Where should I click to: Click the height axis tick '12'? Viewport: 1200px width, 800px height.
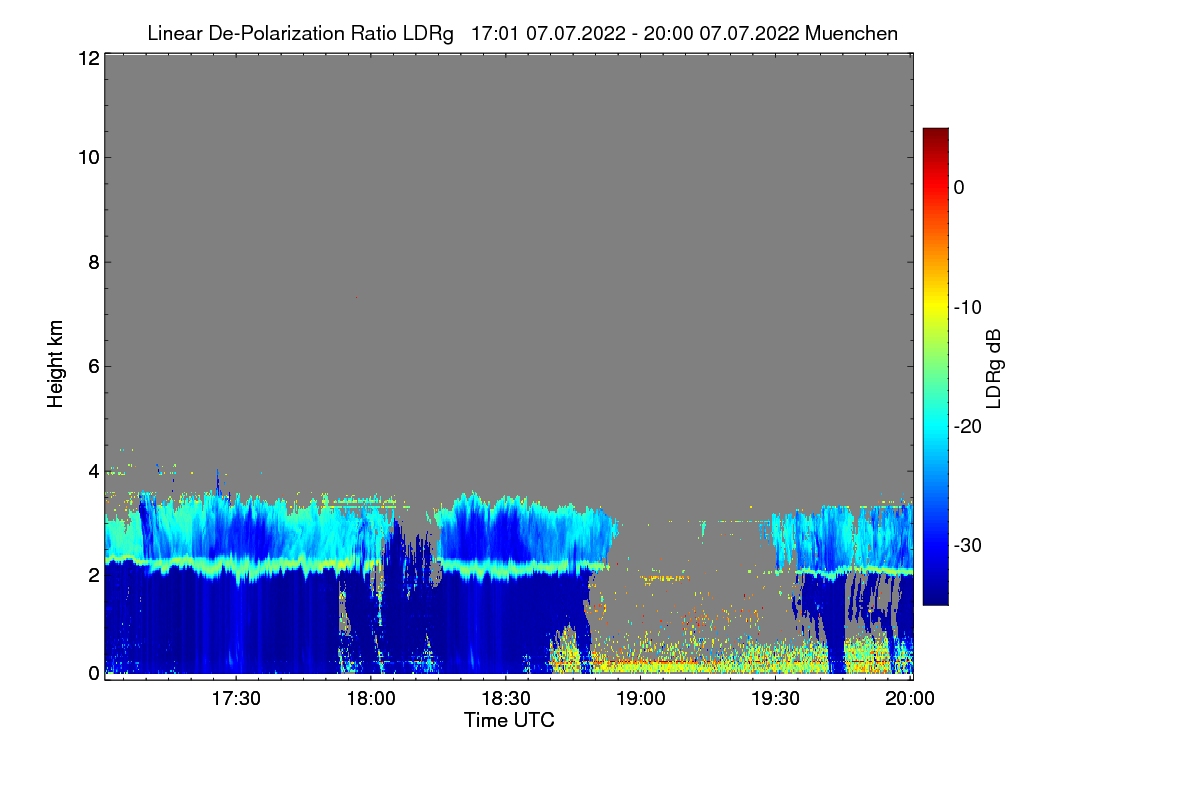[87, 58]
